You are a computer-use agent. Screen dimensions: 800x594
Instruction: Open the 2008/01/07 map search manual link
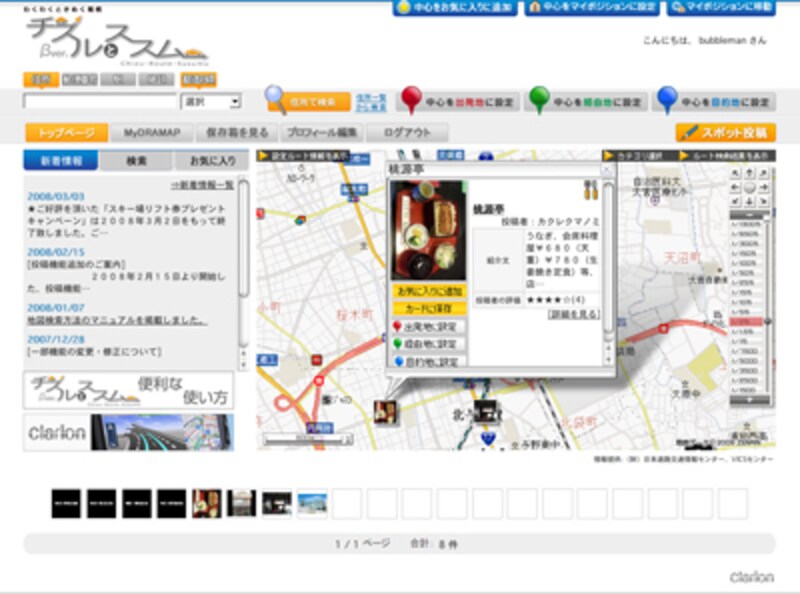click(117, 320)
